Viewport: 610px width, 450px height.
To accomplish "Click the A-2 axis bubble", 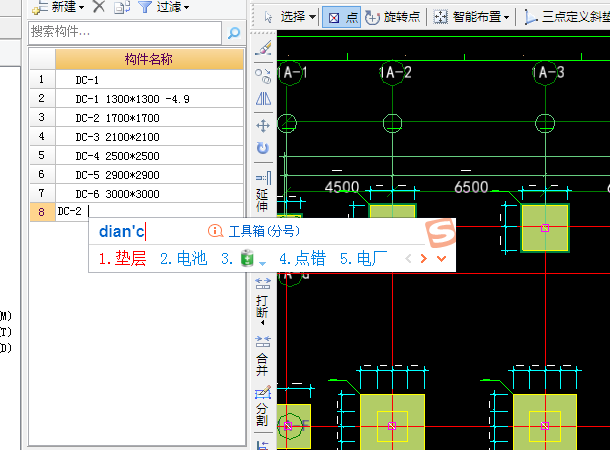I will click(x=394, y=72).
